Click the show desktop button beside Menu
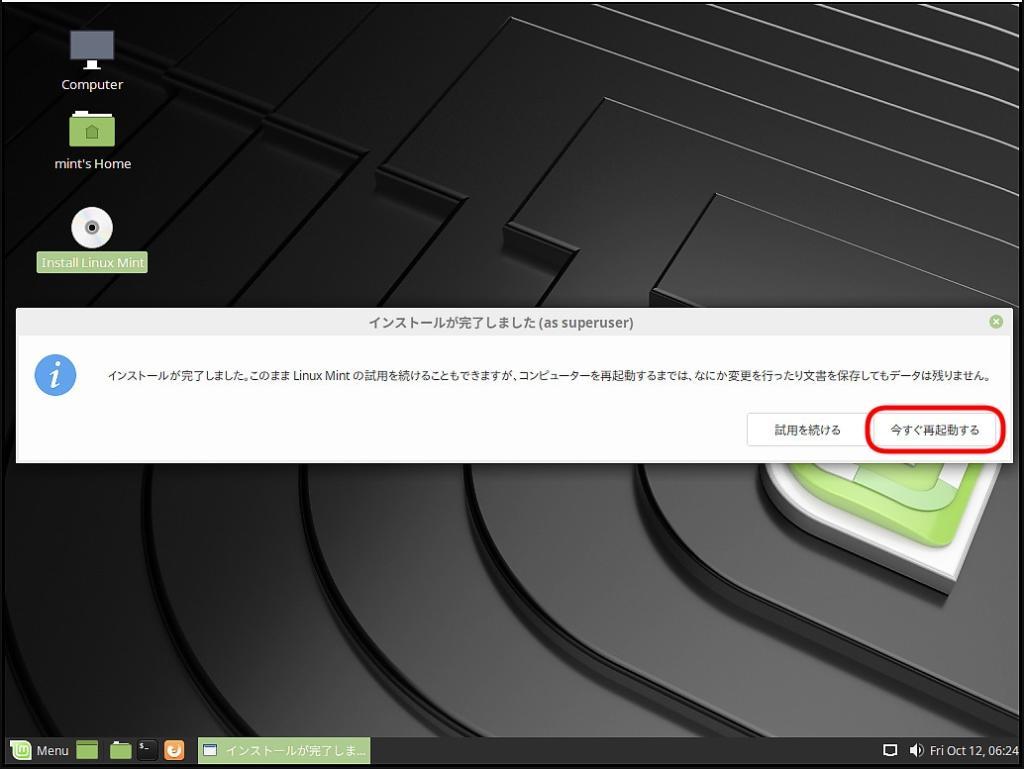 [x=86, y=750]
